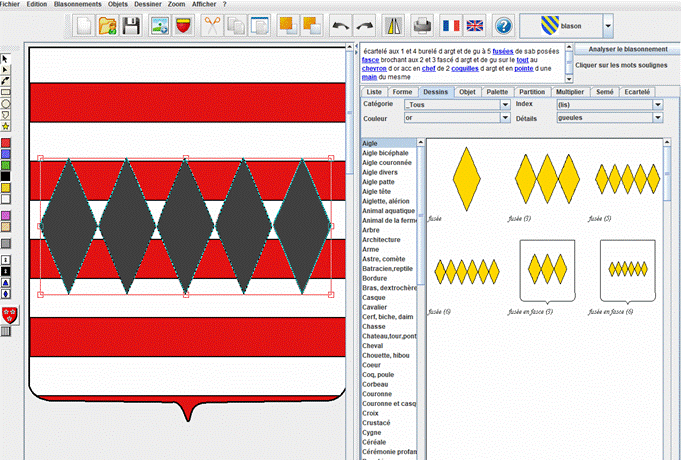Open the Catégorie dropdown
Image resolution: width=681 pixels, height=460 pixels.
pos(454,104)
